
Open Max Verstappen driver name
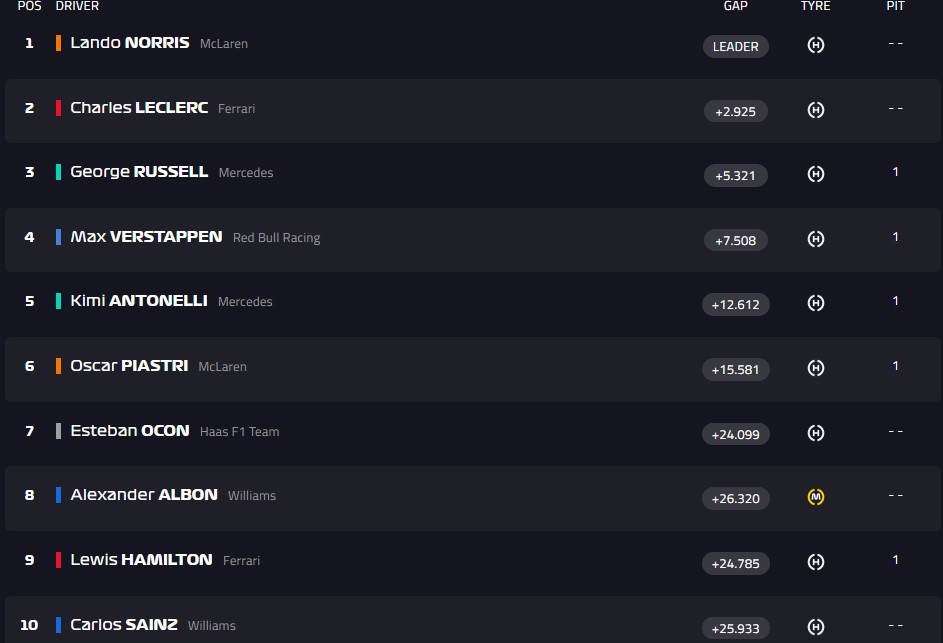(146, 237)
